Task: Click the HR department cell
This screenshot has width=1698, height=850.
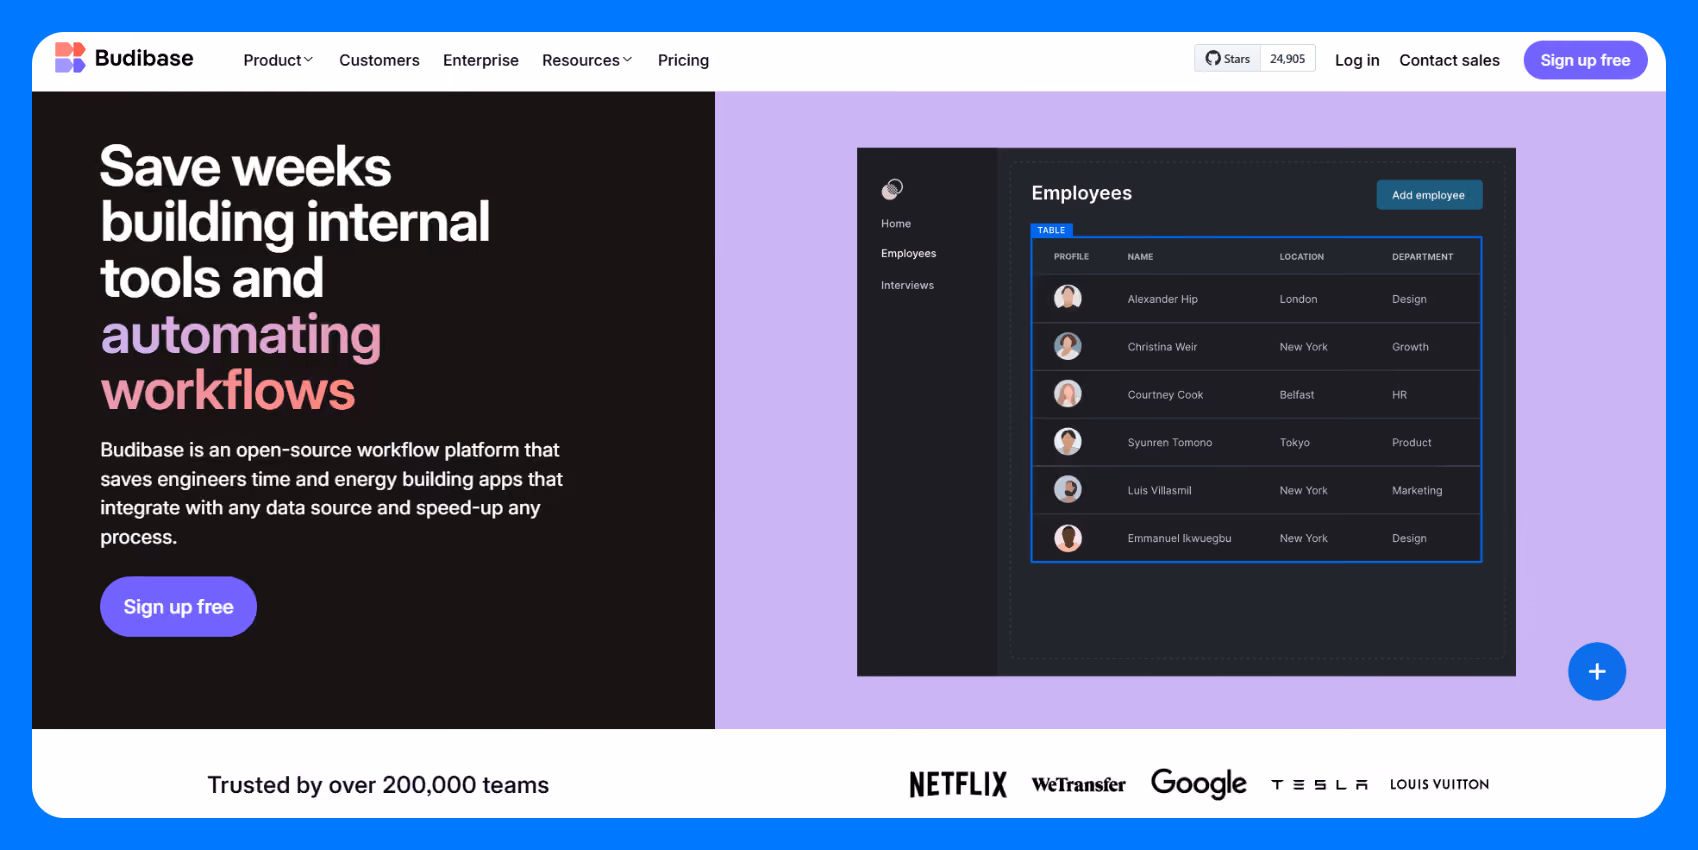Action: point(1399,395)
